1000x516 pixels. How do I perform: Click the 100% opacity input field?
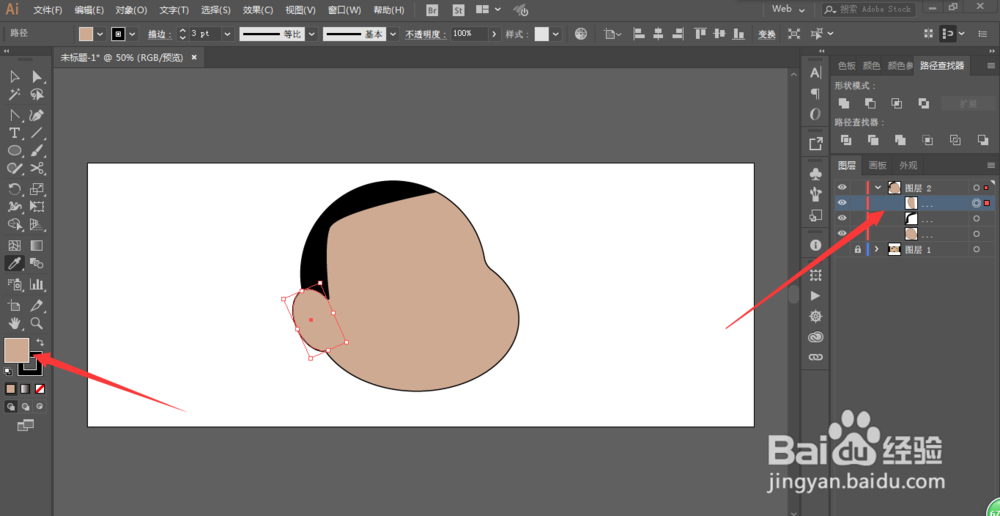tap(469, 34)
